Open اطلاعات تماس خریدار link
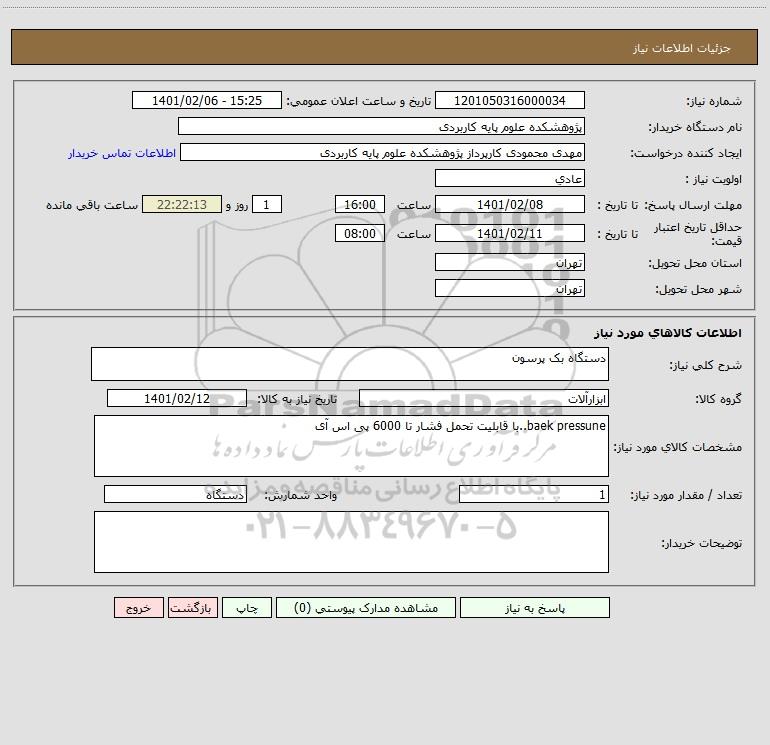Image resolution: width=770 pixels, height=745 pixels. click(x=122, y=153)
